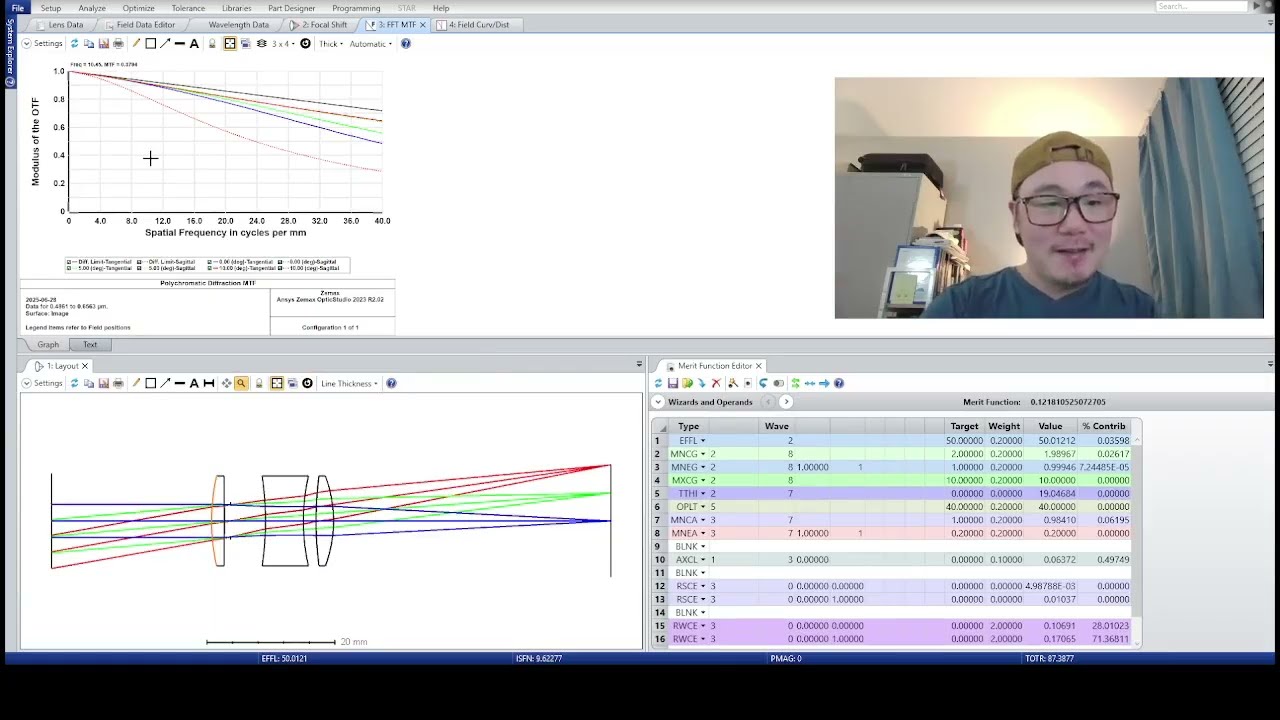Select Target cell 50.00000 in EFFL row
Viewport: 1280px width, 720px height.
967,440
